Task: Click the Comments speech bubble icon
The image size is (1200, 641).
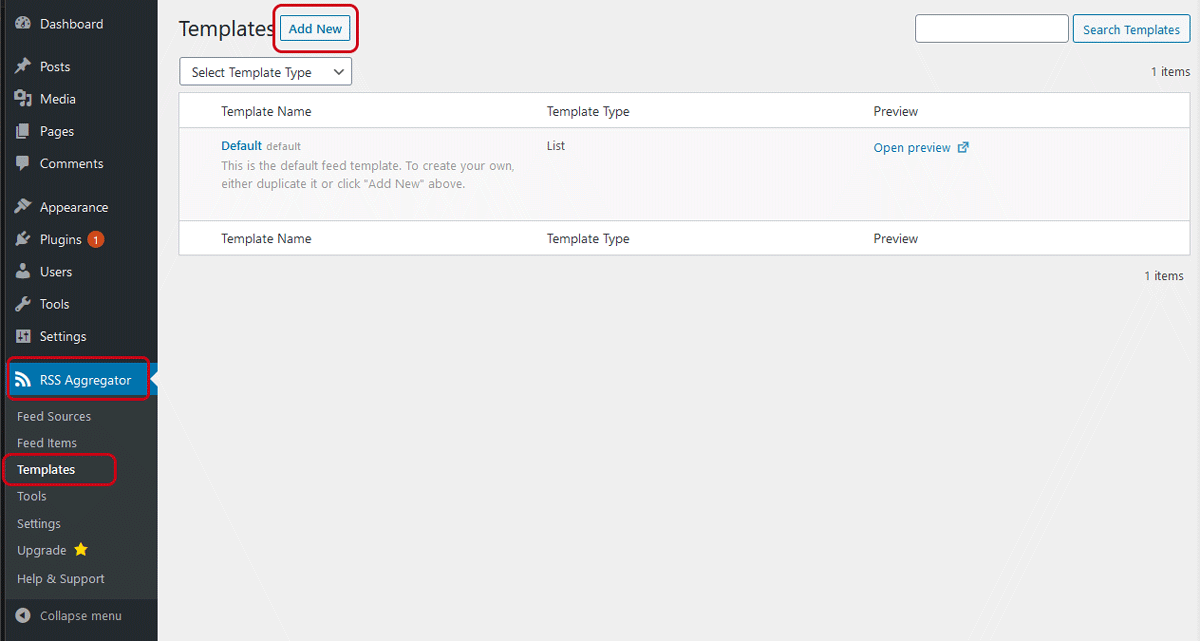Action: click(x=23, y=163)
